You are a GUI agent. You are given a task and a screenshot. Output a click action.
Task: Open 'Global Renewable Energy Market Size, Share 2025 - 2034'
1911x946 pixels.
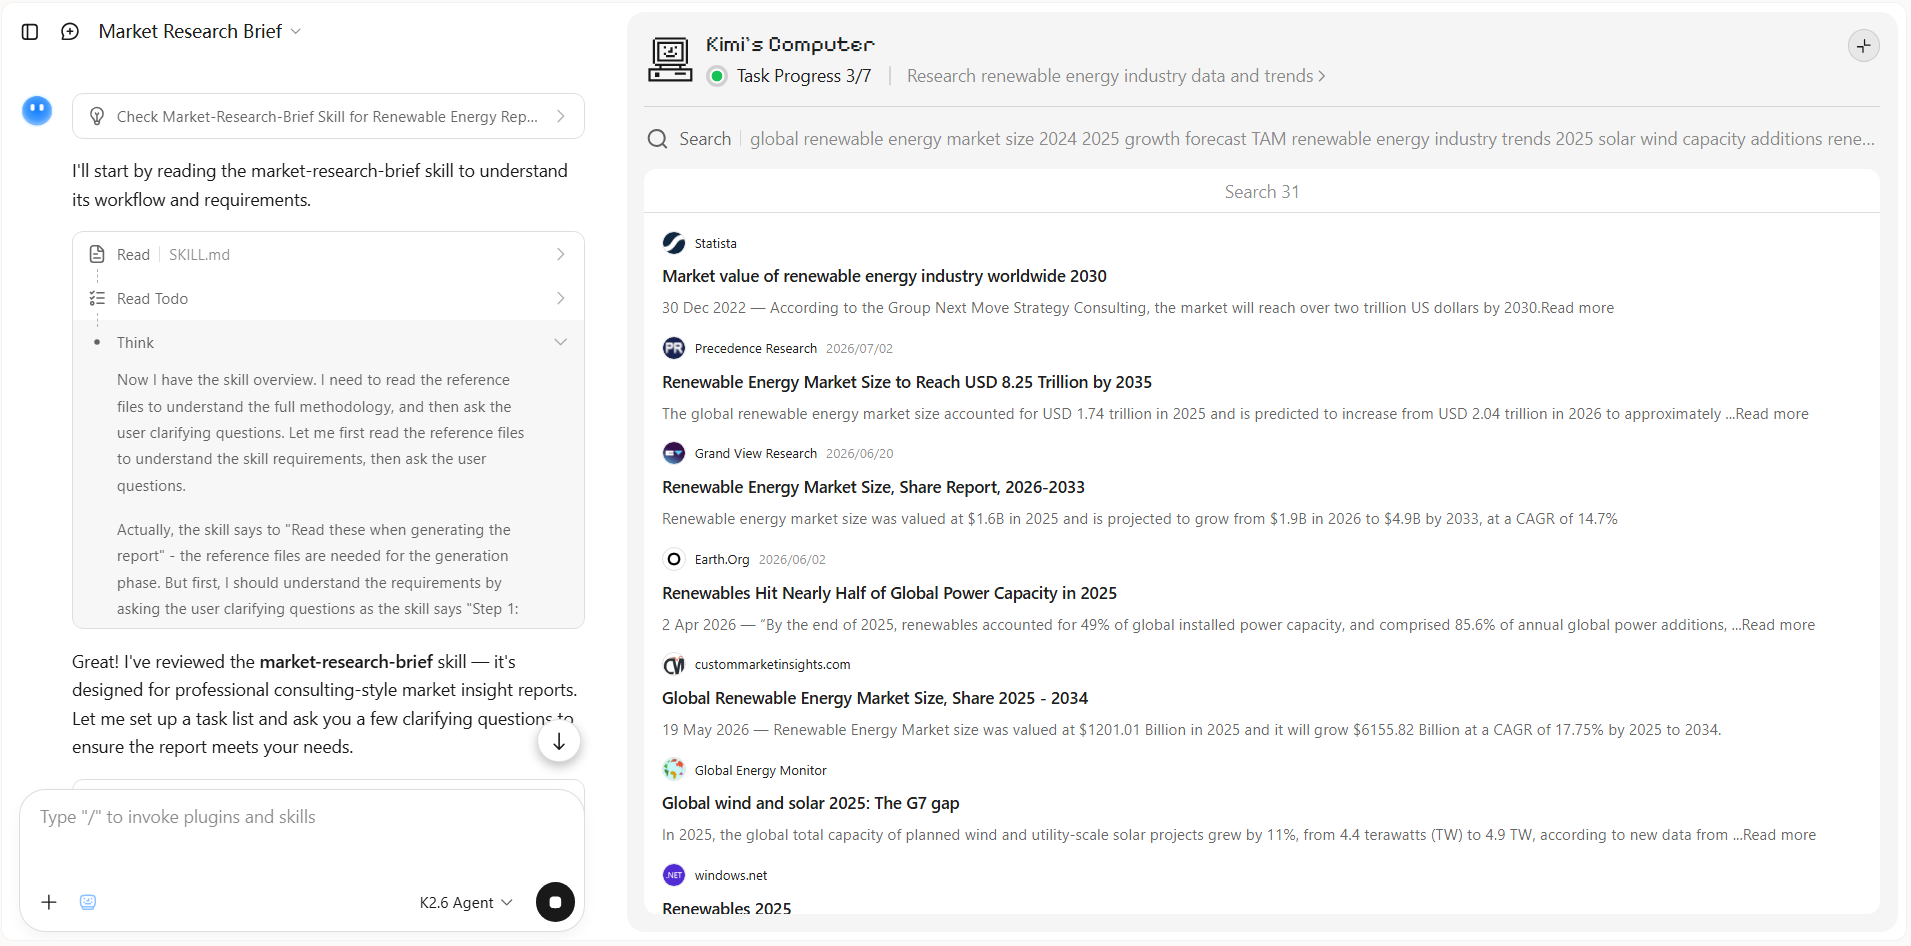point(875,698)
